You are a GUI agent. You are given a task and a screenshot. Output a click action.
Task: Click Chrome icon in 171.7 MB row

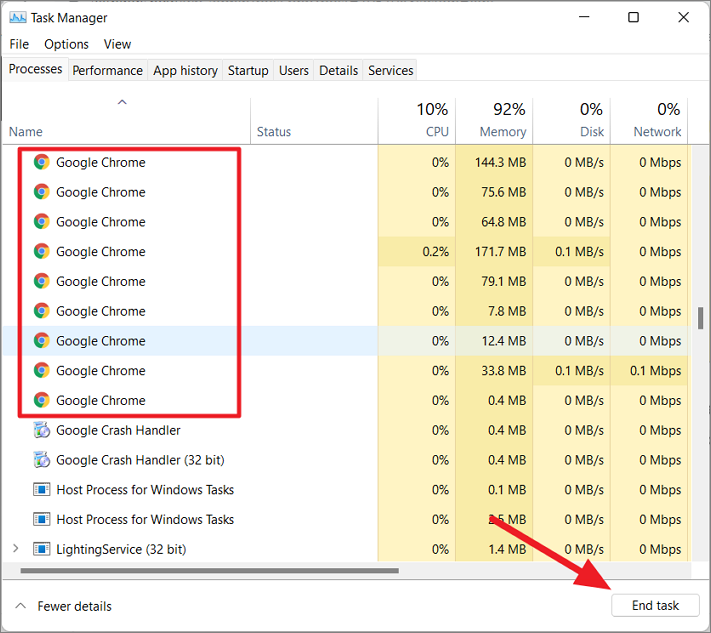(x=42, y=251)
